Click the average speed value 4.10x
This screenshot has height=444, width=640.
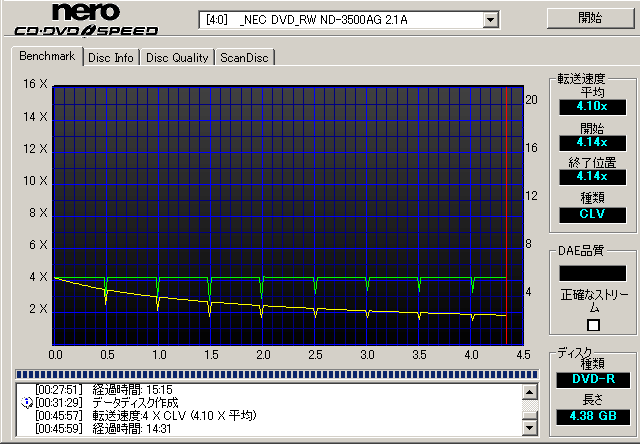[592, 107]
